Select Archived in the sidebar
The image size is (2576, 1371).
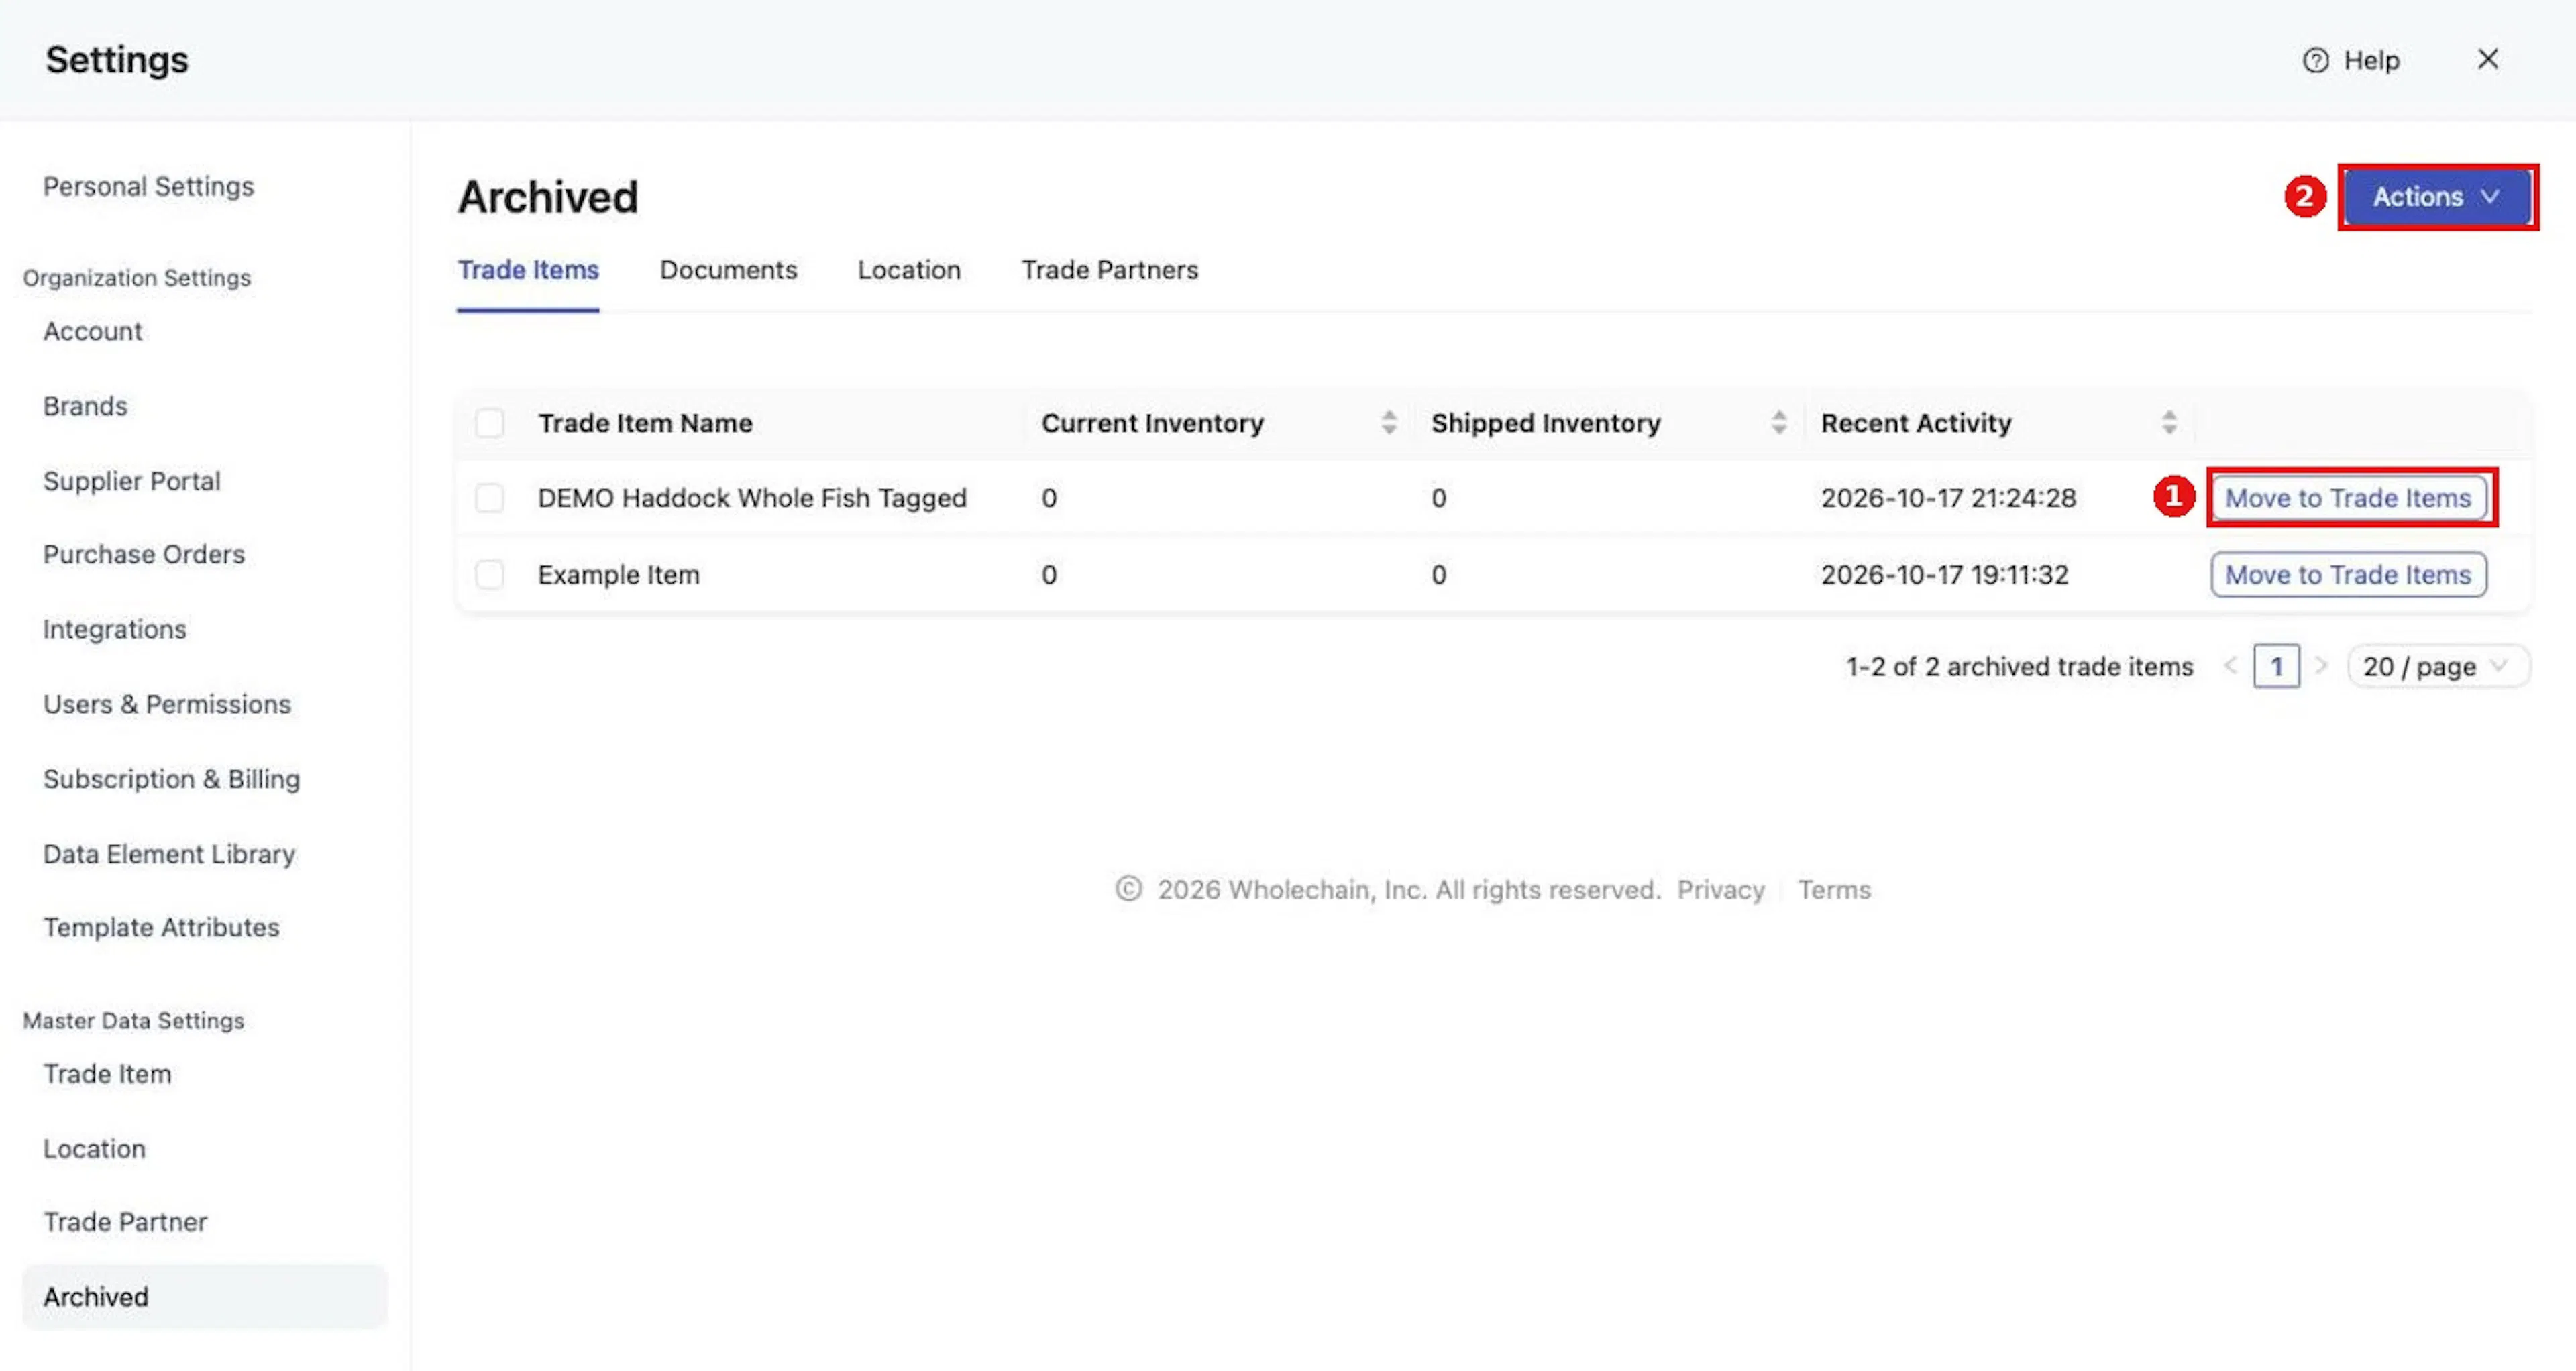pyautogui.click(x=205, y=1297)
